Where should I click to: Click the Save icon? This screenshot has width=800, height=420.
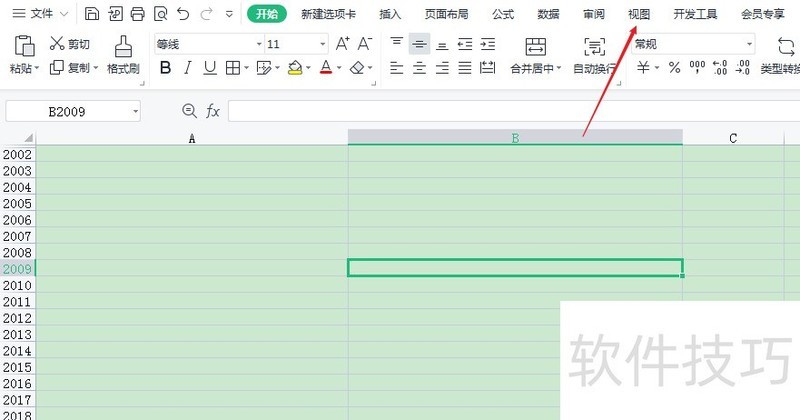(92, 14)
